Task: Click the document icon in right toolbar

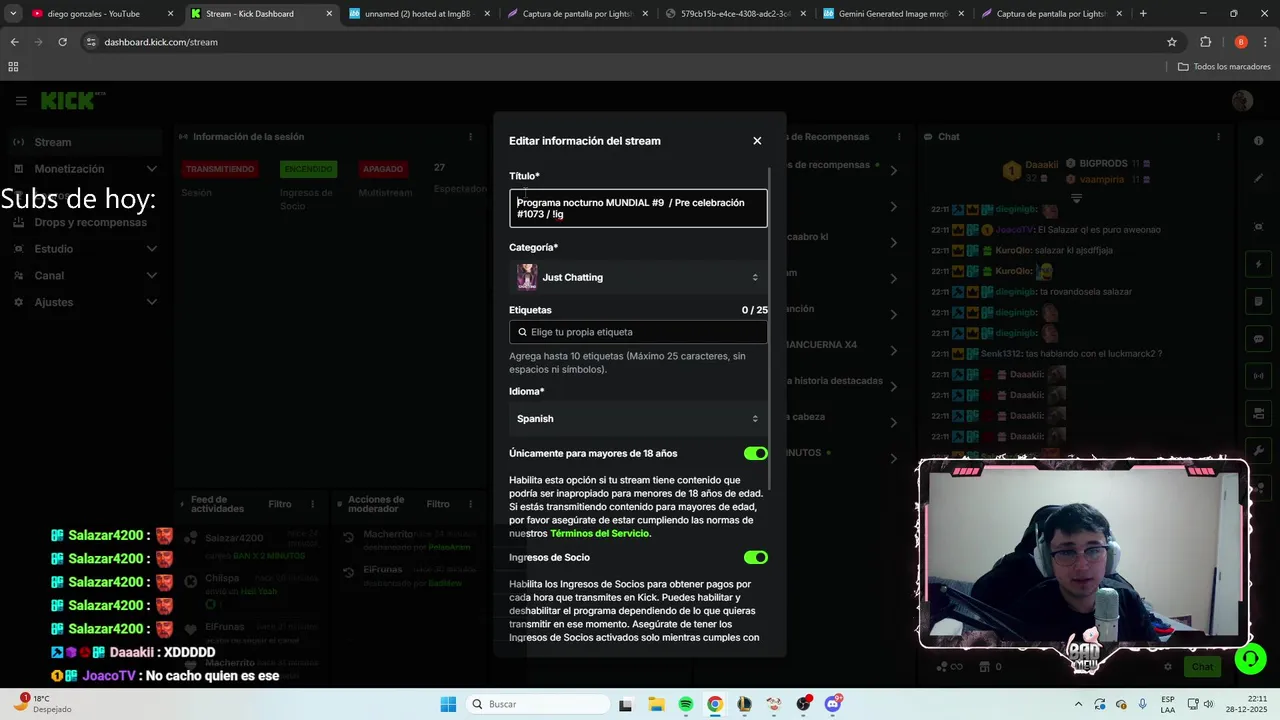Action: (1259, 301)
